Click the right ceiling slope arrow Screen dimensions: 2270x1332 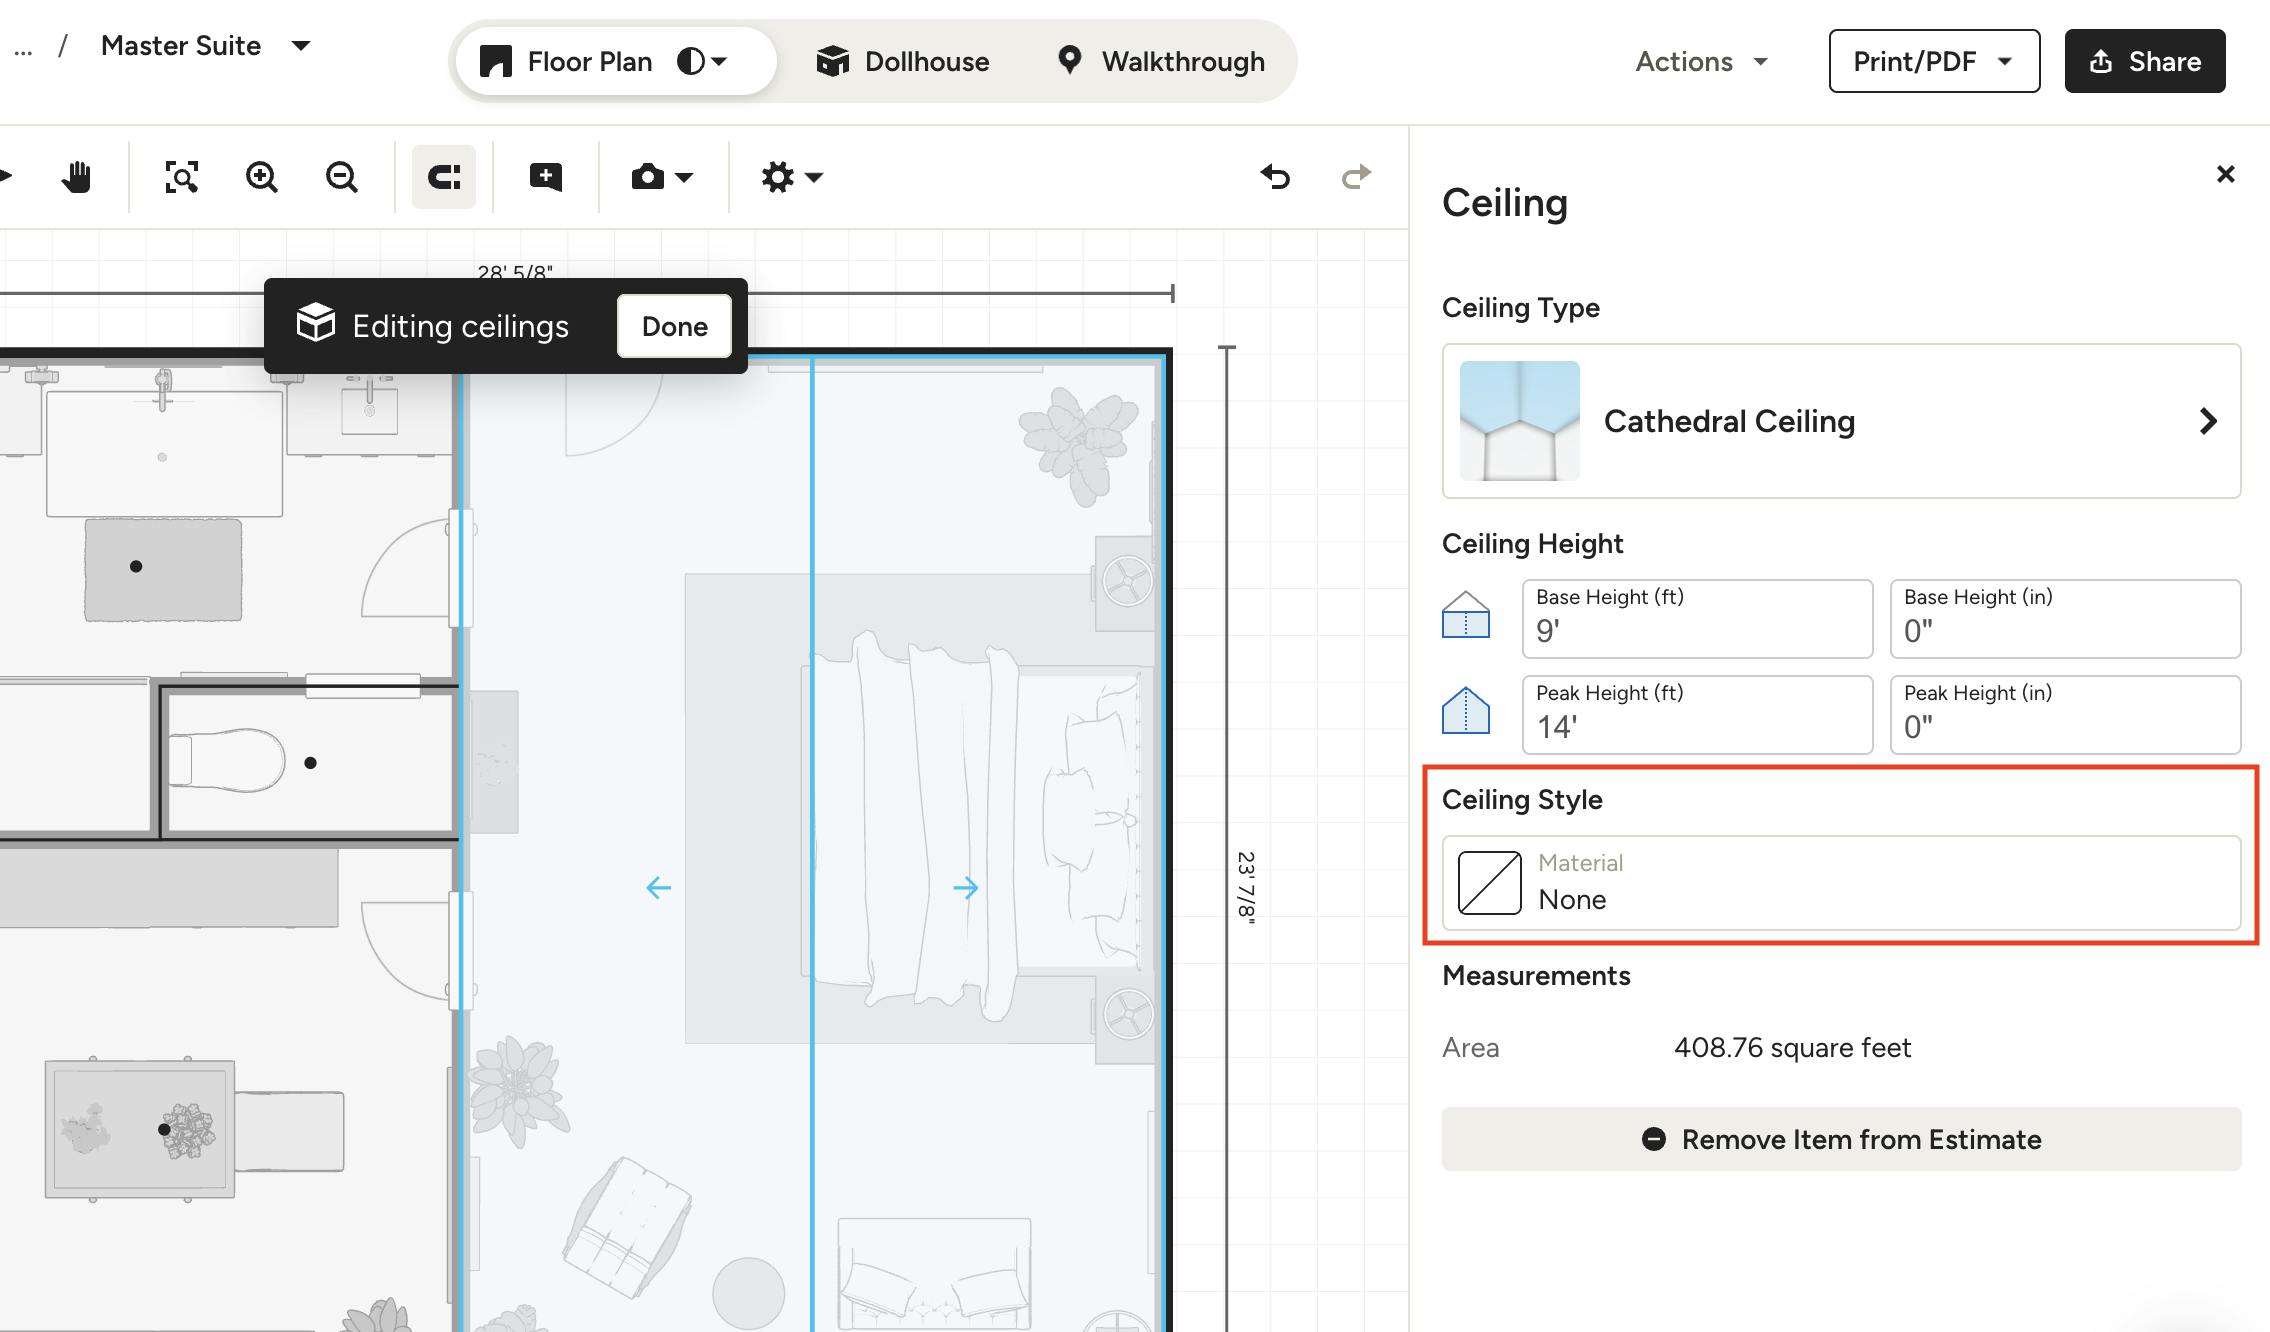965,887
